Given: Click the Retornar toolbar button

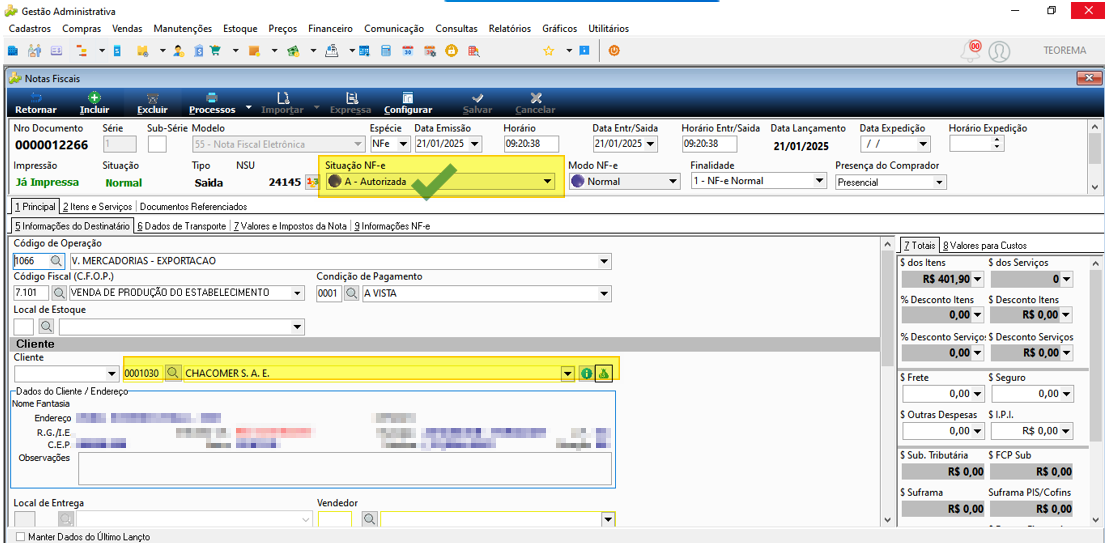Looking at the screenshot, I should point(35,104).
